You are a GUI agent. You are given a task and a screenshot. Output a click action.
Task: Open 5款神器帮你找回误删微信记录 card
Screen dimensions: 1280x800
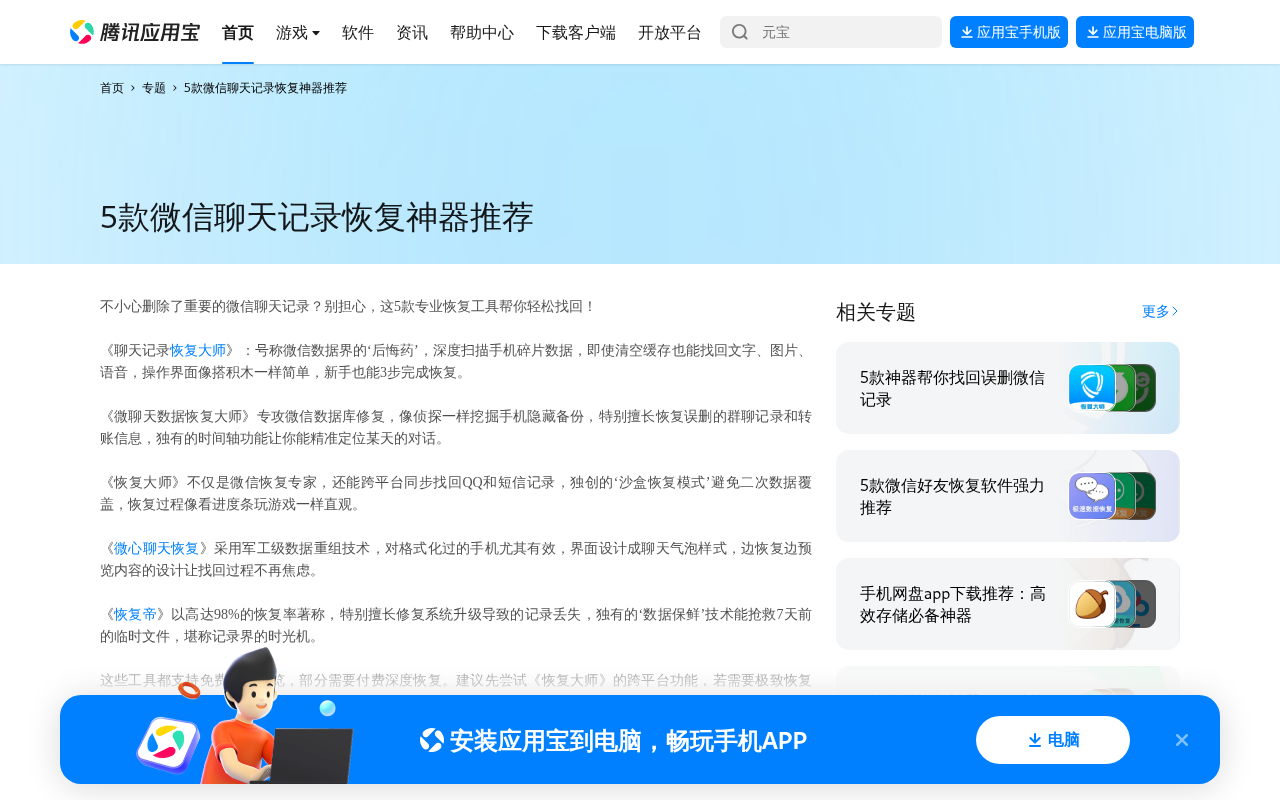point(1008,388)
